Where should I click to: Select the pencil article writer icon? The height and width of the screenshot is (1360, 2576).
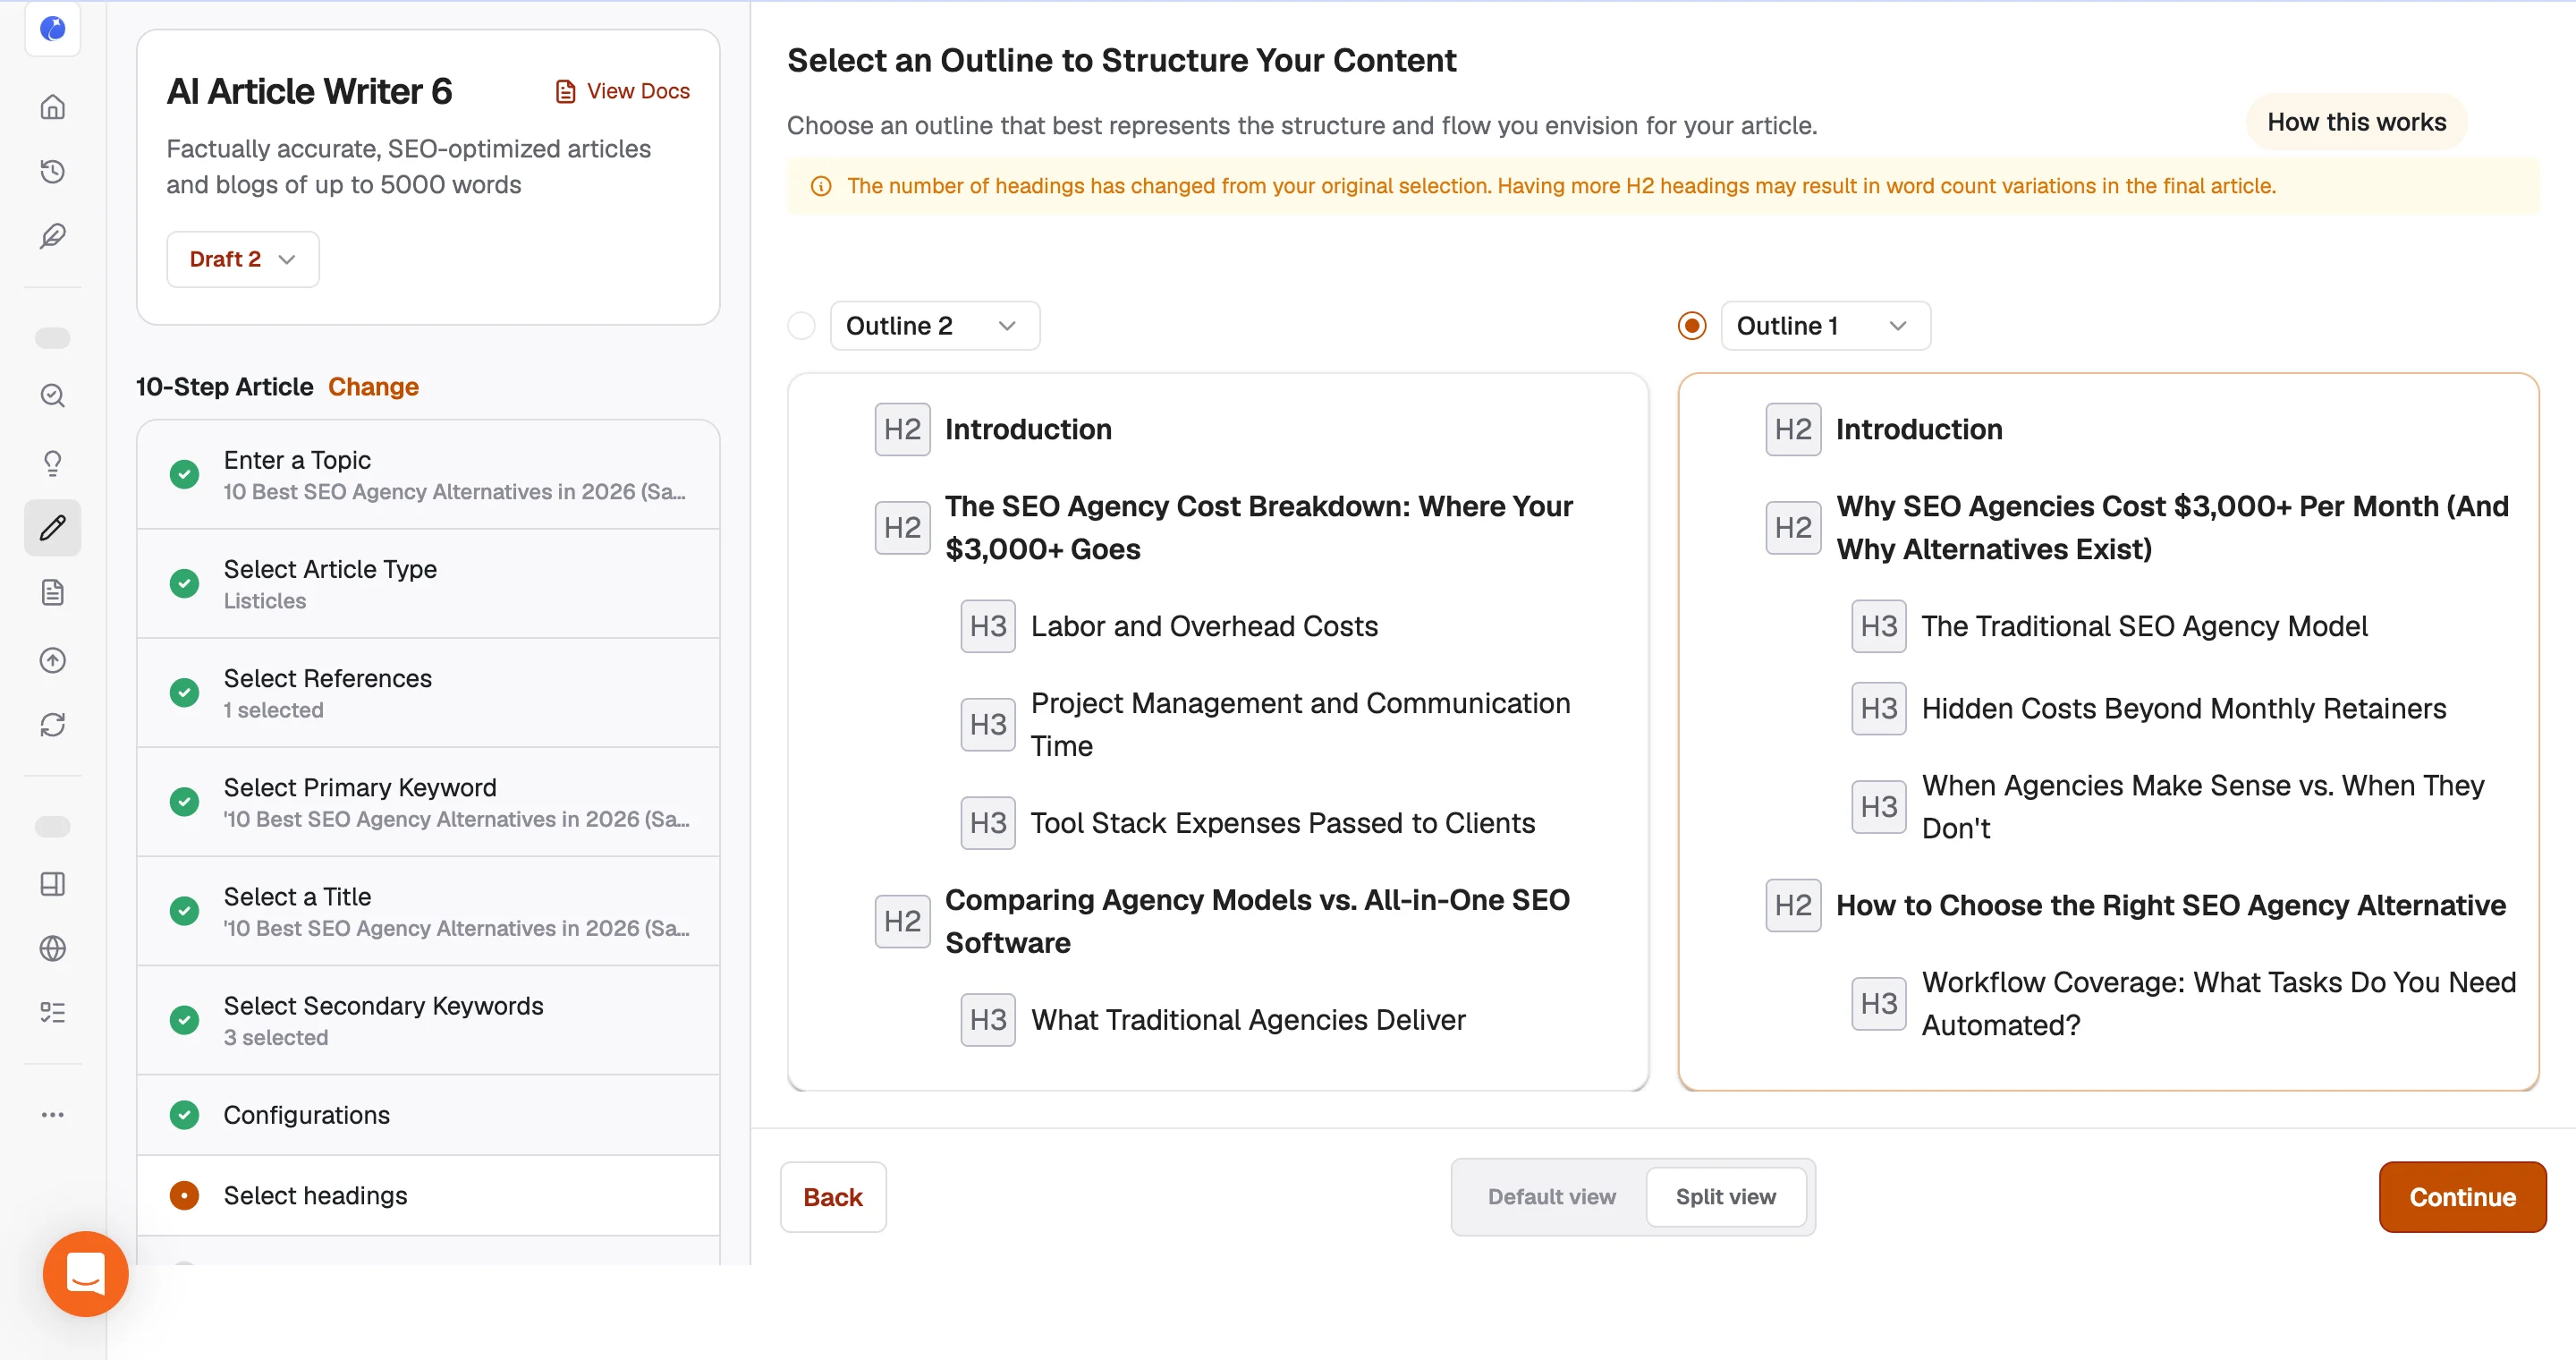(x=53, y=527)
